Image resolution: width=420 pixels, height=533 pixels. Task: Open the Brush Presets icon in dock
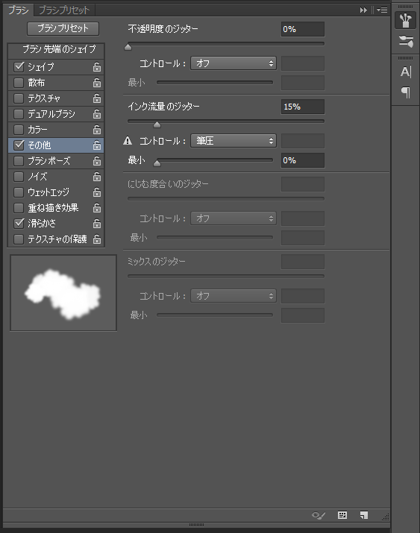[x=406, y=41]
